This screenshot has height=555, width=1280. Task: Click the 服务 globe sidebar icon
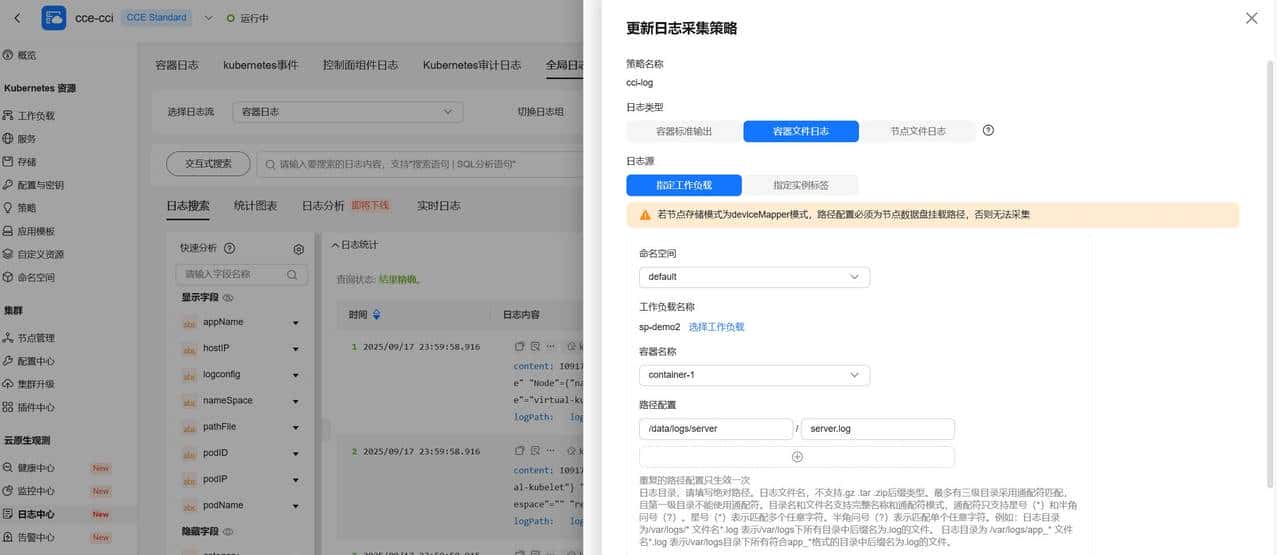point(8,139)
